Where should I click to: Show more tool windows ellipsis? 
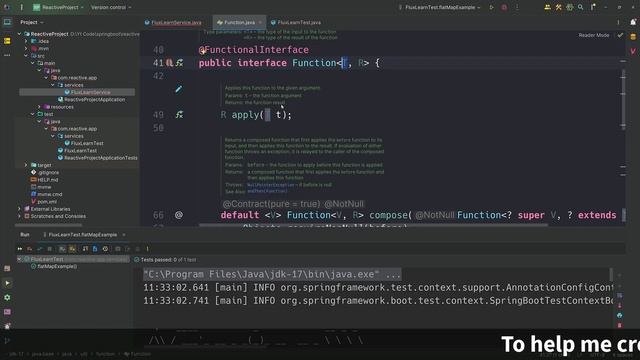coord(7,55)
